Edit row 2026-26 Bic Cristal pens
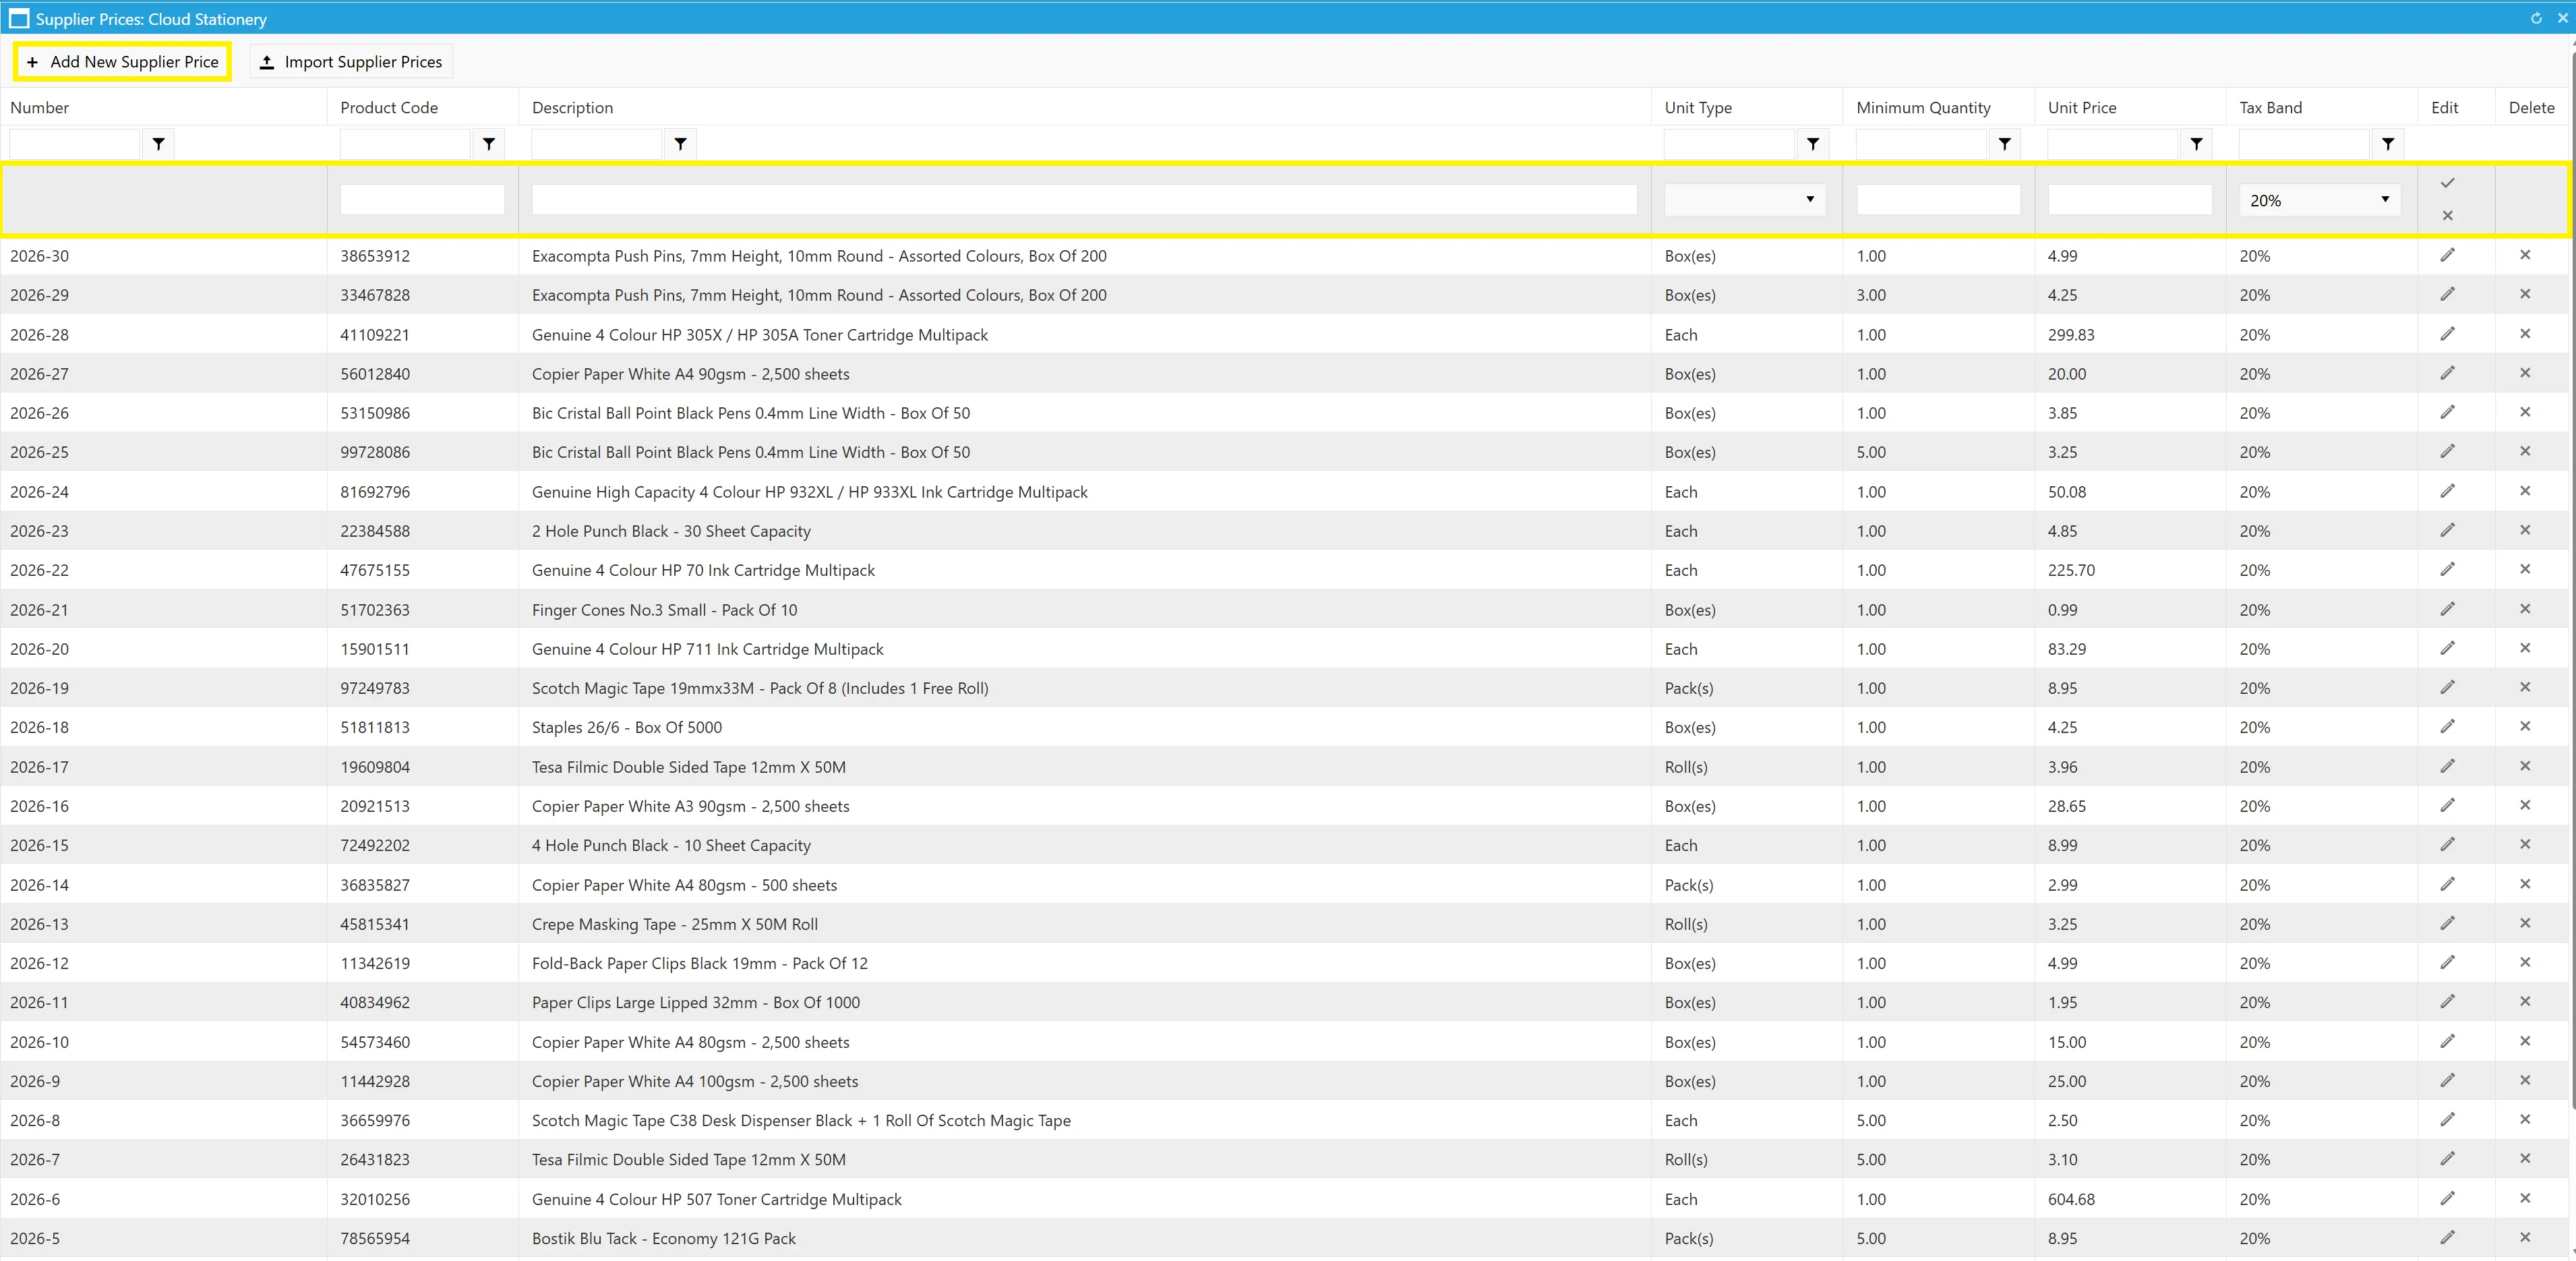Image resolution: width=2576 pixels, height=1261 pixels. point(2447,412)
